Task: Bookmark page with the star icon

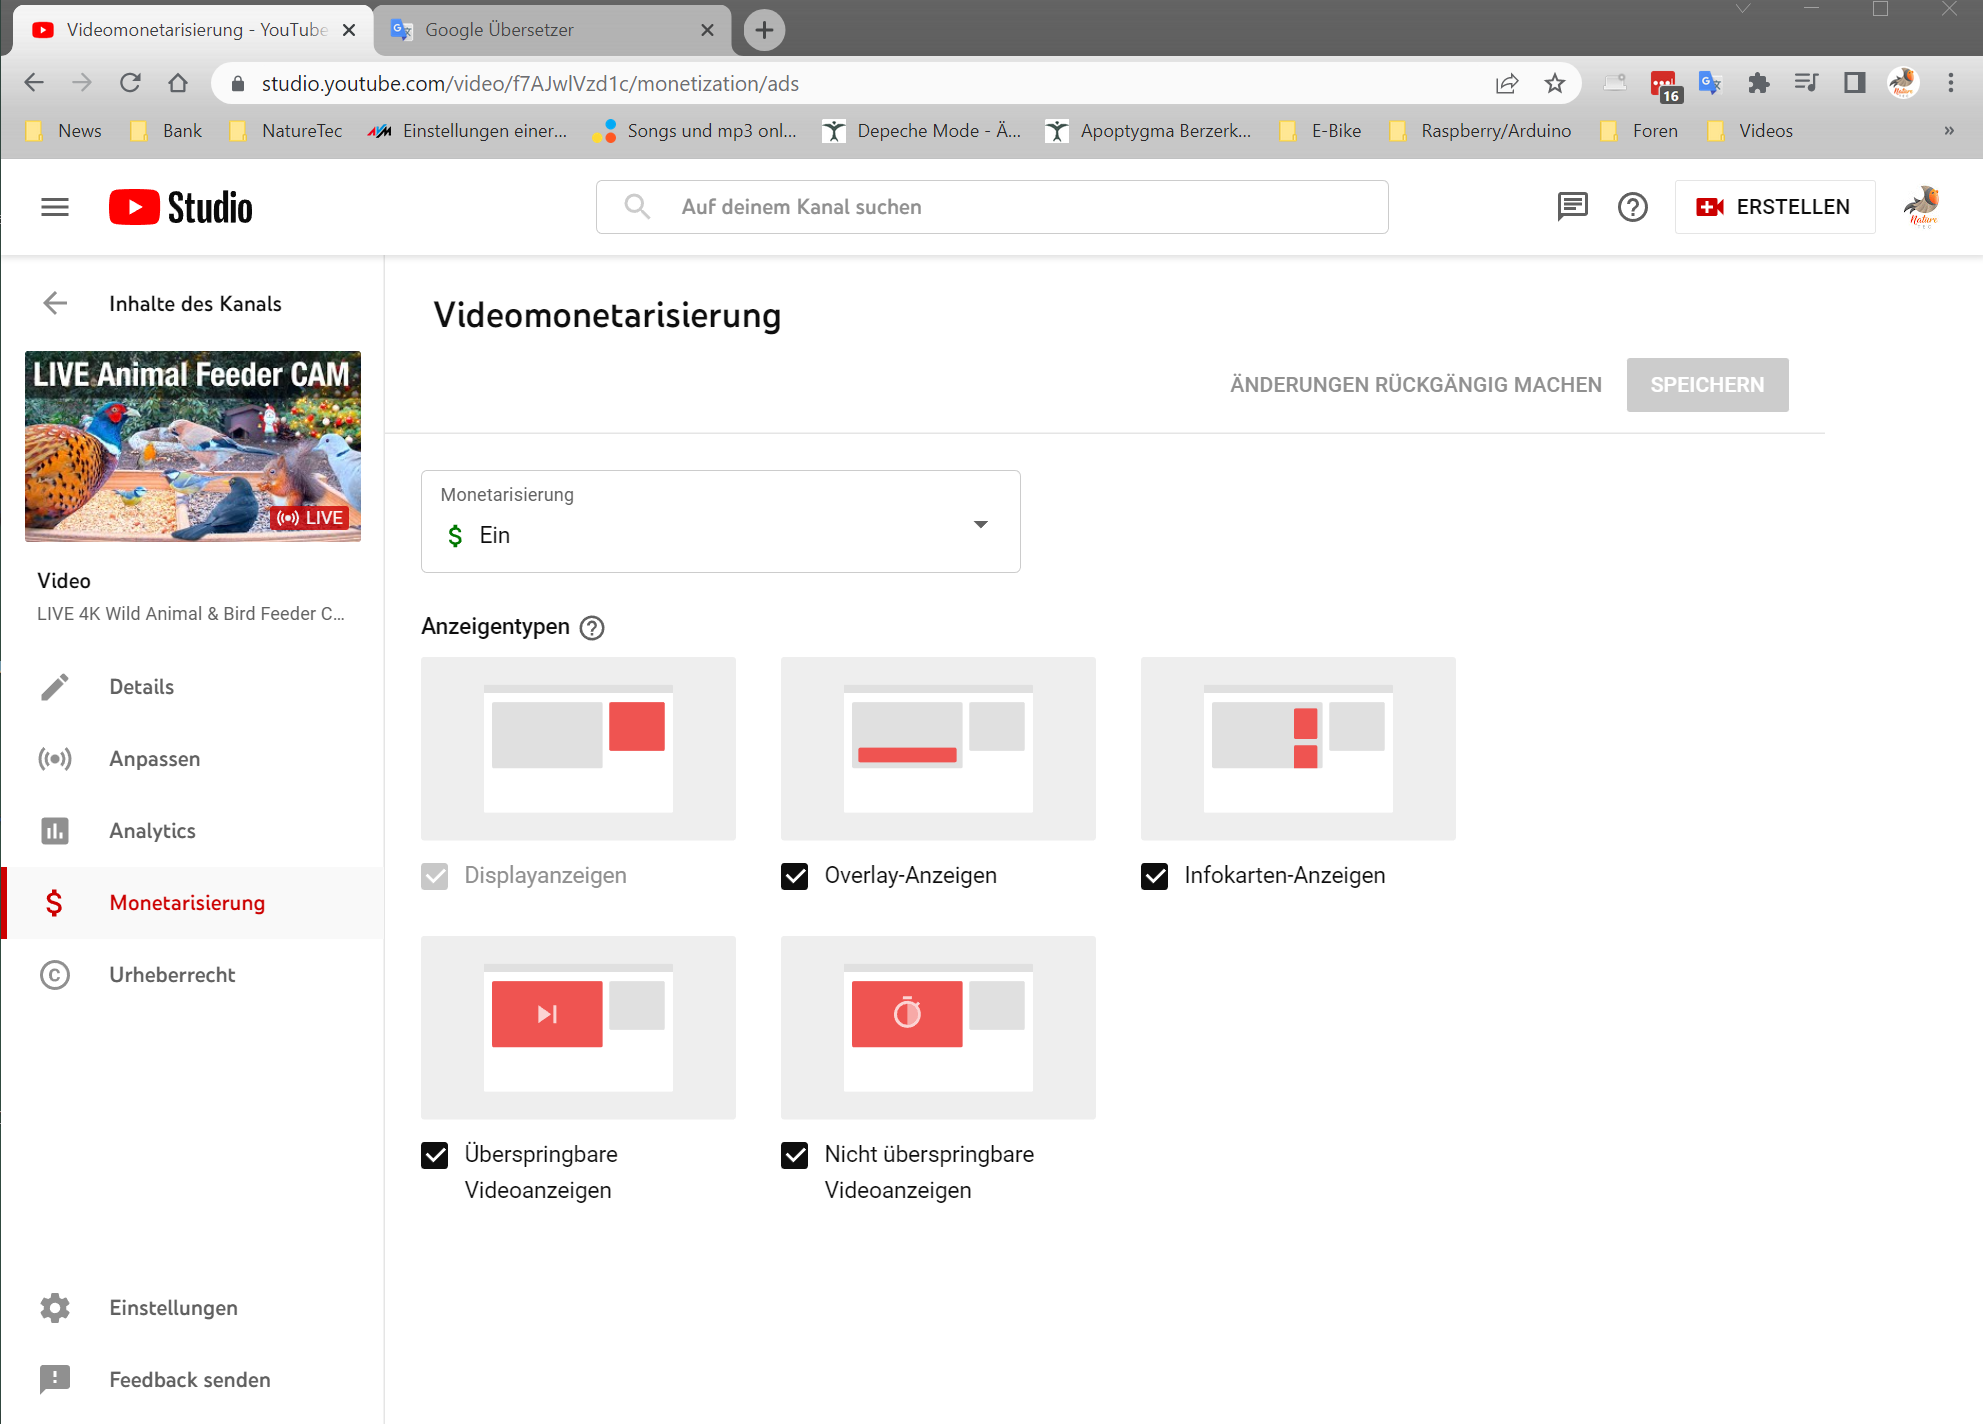Action: [1554, 84]
